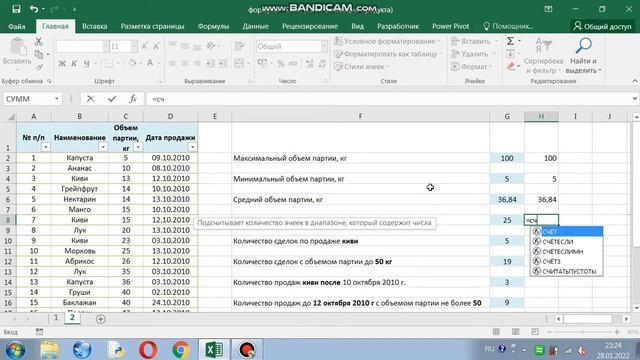This screenshot has width=640, height=360.
Task: Switch to the Вид tab
Action: pyautogui.click(x=357, y=27)
